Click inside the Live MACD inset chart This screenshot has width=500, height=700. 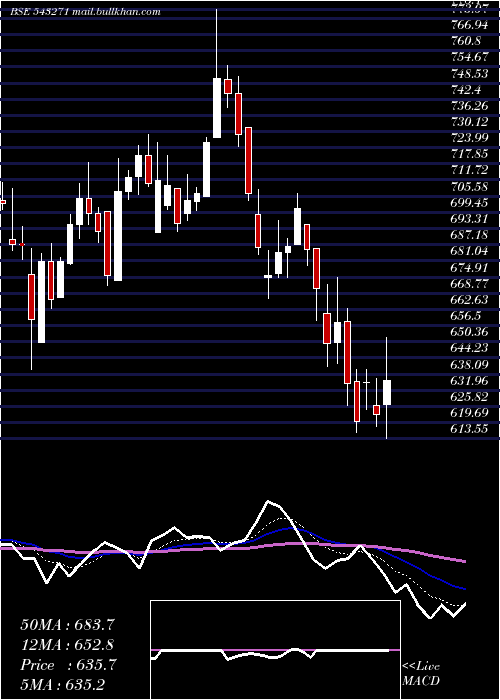(275, 650)
